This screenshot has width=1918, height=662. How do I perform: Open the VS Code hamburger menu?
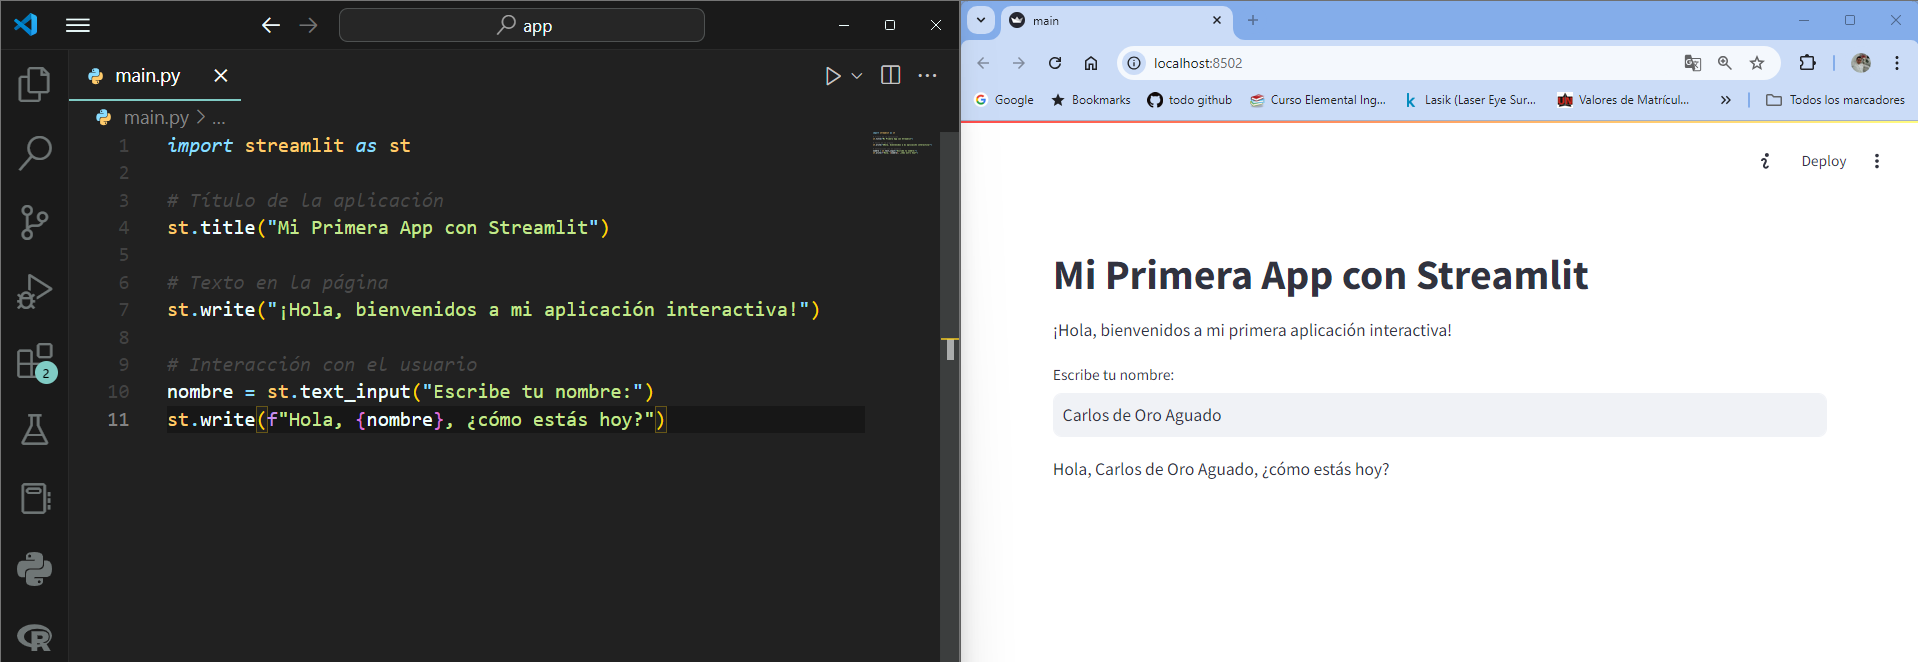(x=78, y=25)
